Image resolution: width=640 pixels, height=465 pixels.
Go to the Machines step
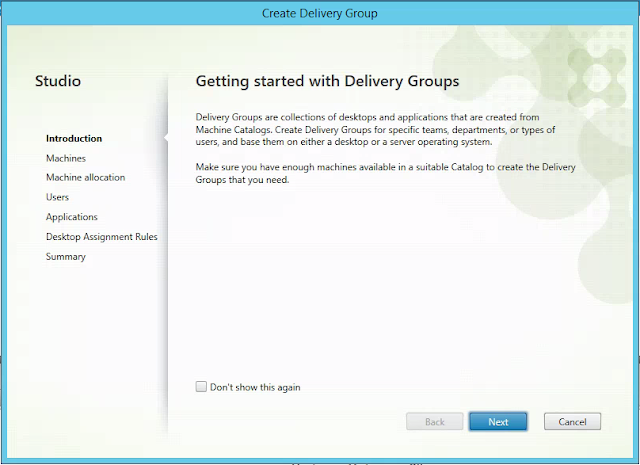(66, 158)
